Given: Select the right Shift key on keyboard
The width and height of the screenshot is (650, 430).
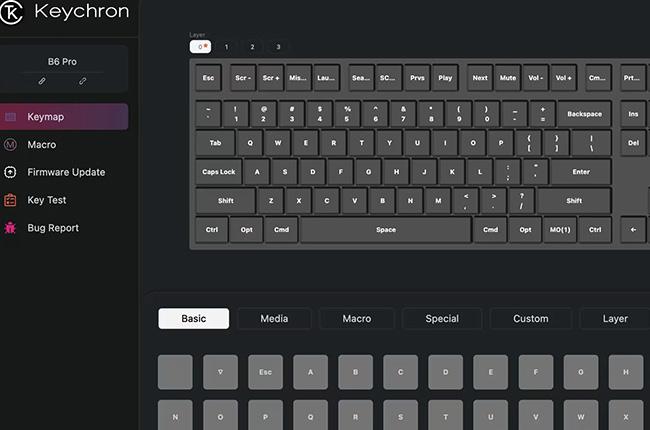Looking at the screenshot, I should coord(574,201).
